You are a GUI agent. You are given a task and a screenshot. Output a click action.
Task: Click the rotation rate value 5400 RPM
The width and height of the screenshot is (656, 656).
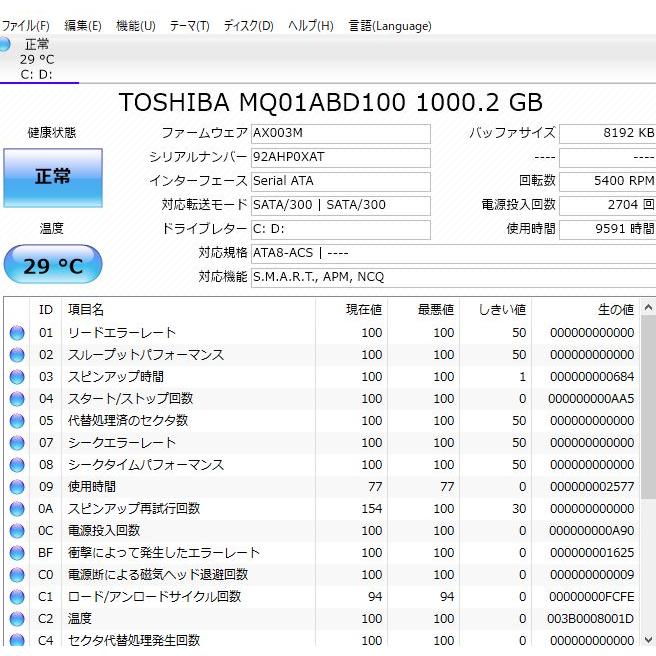(x=607, y=181)
